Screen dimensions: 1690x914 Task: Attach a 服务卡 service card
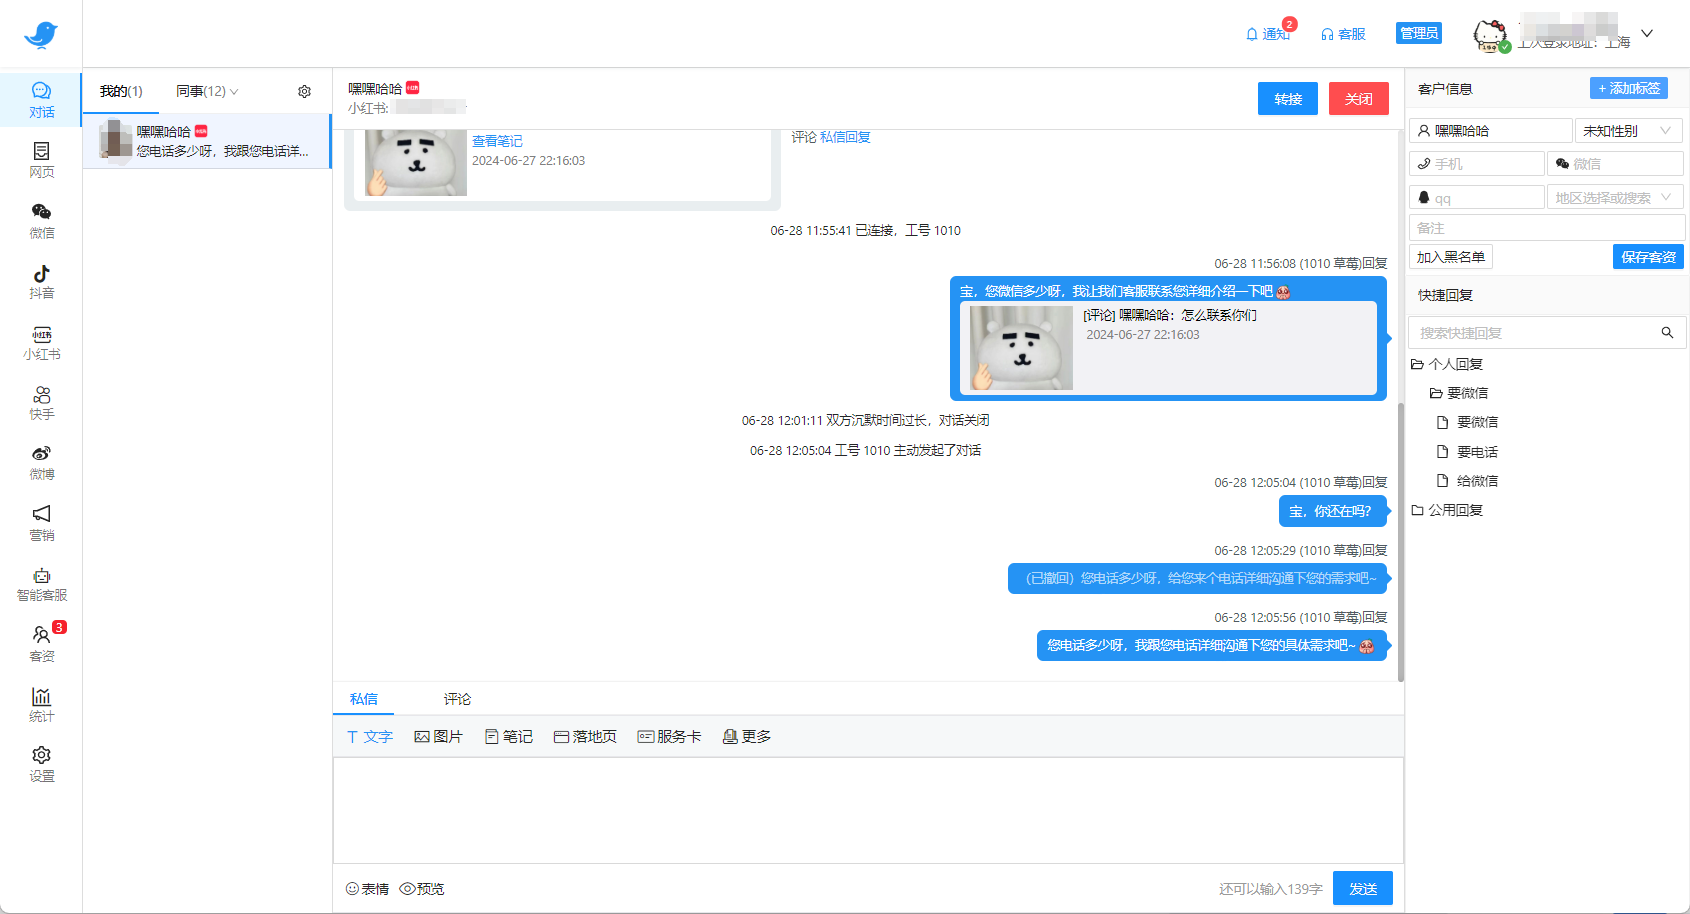[669, 736]
